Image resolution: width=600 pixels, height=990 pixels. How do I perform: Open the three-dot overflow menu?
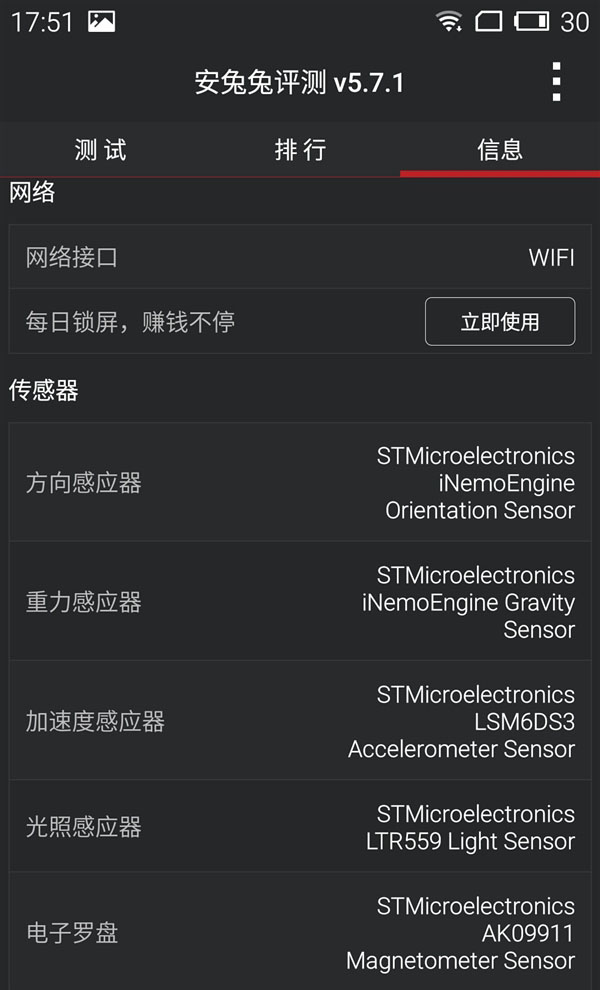tap(556, 81)
